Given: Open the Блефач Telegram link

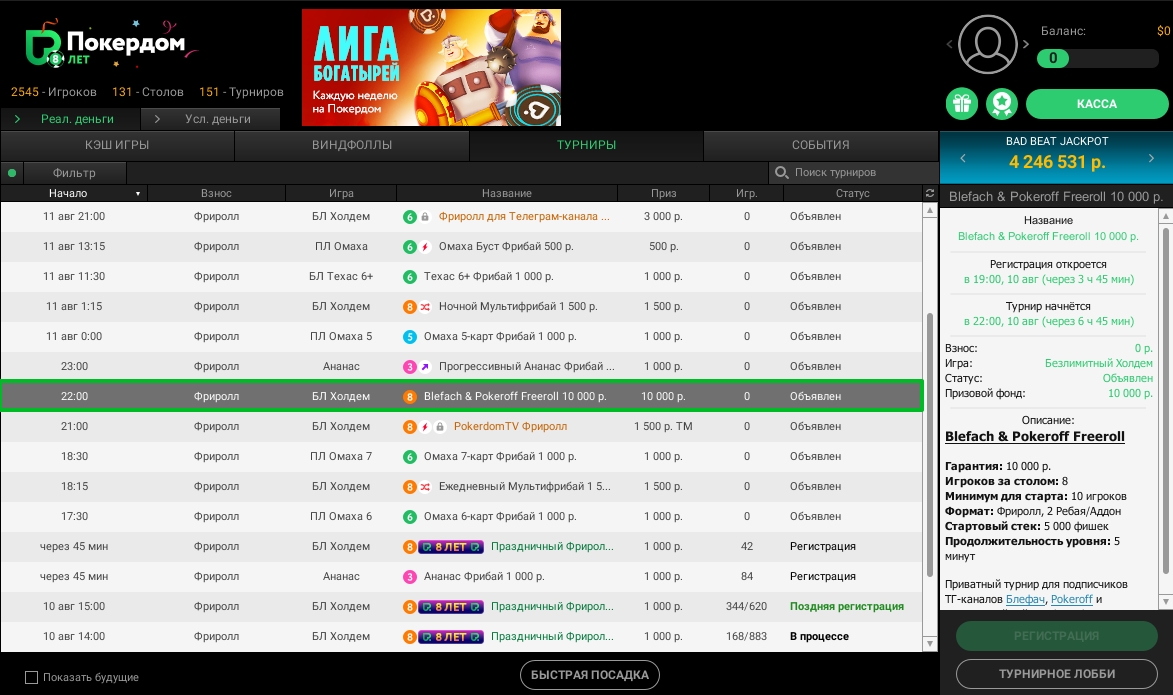Looking at the screenshot, I should (x=1025, y=599).
